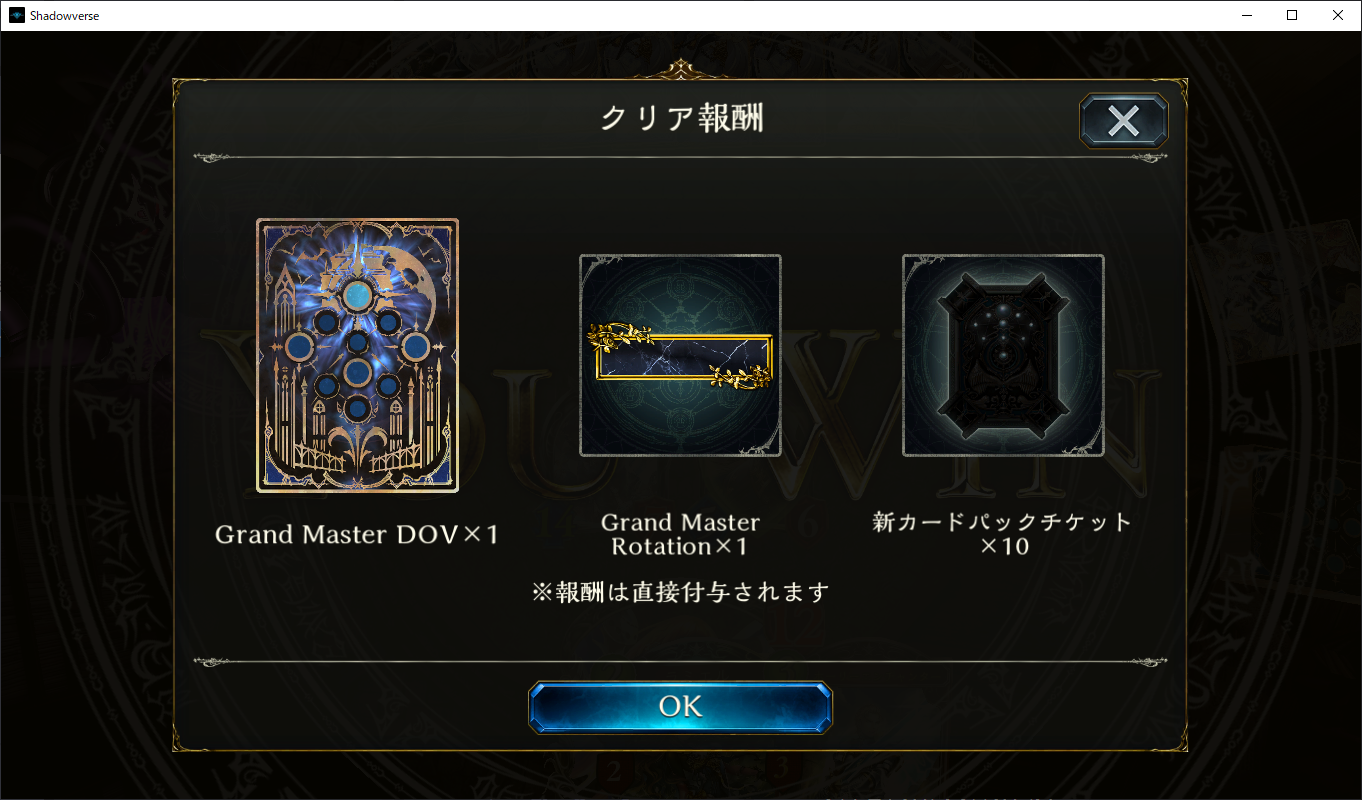Click the Grand Master DOV×1 label
Viewport: 1362px width, 800px height.
[357, 534]
